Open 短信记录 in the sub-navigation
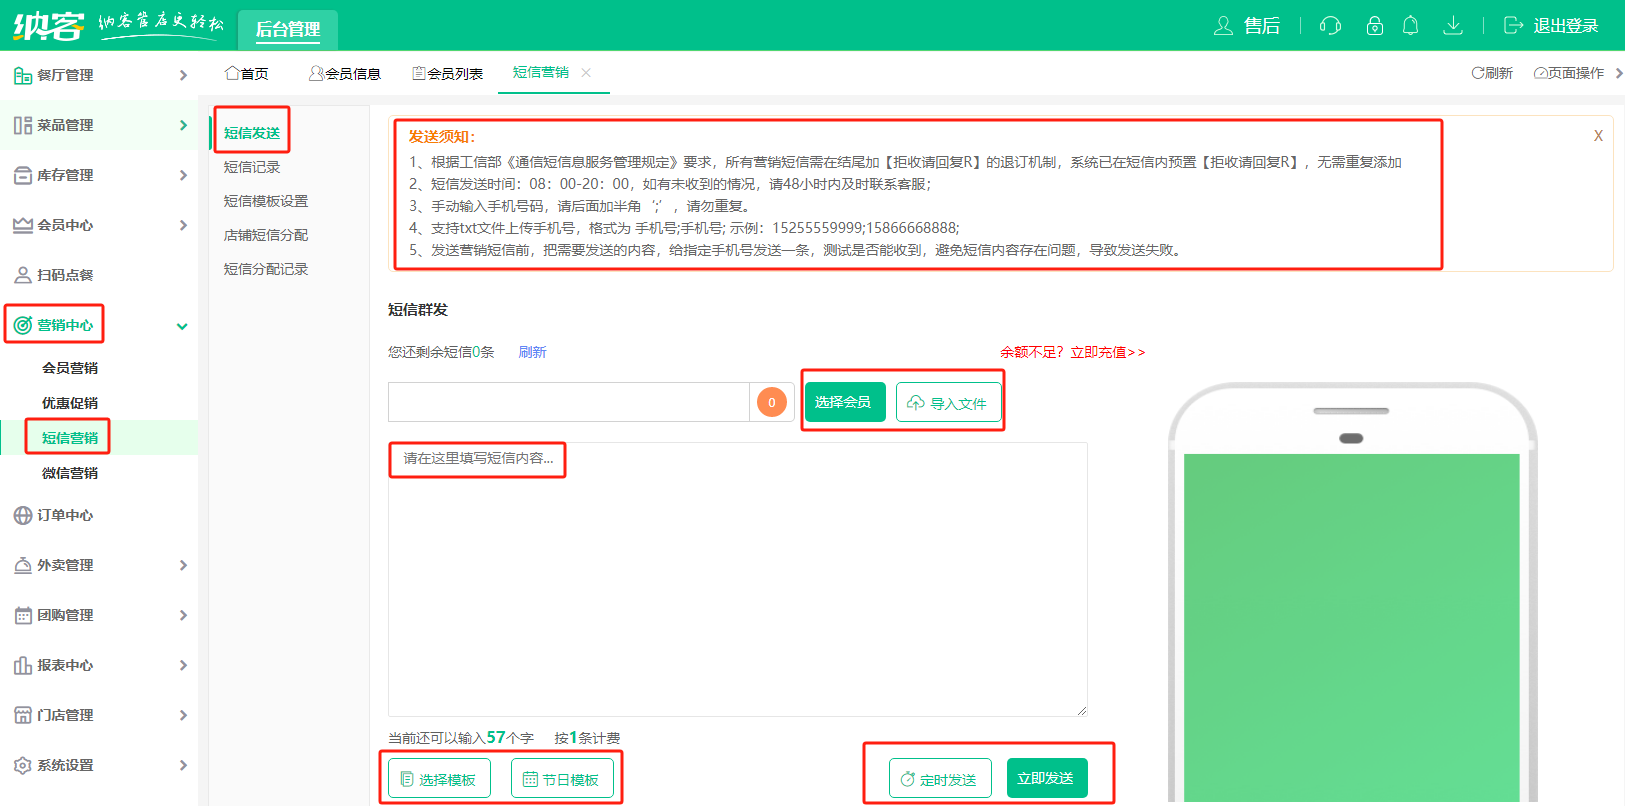This screenshot has height=806, width=1625. pyautogui.click(x=252, y=167)
